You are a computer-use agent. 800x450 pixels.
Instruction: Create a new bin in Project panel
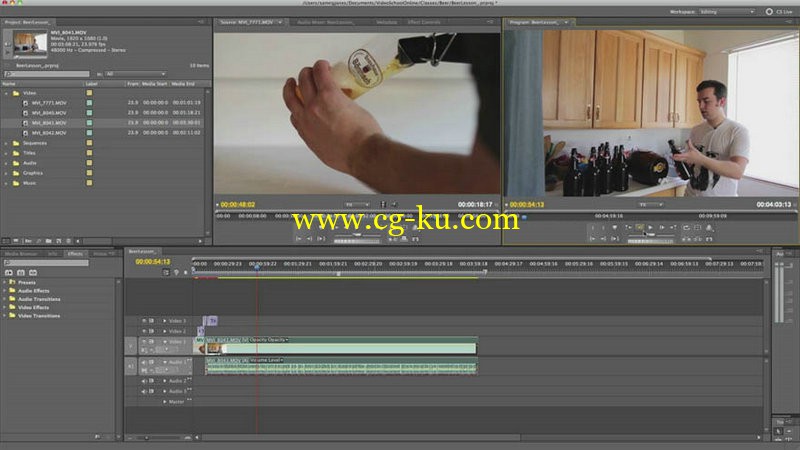[x=48, y=240]
